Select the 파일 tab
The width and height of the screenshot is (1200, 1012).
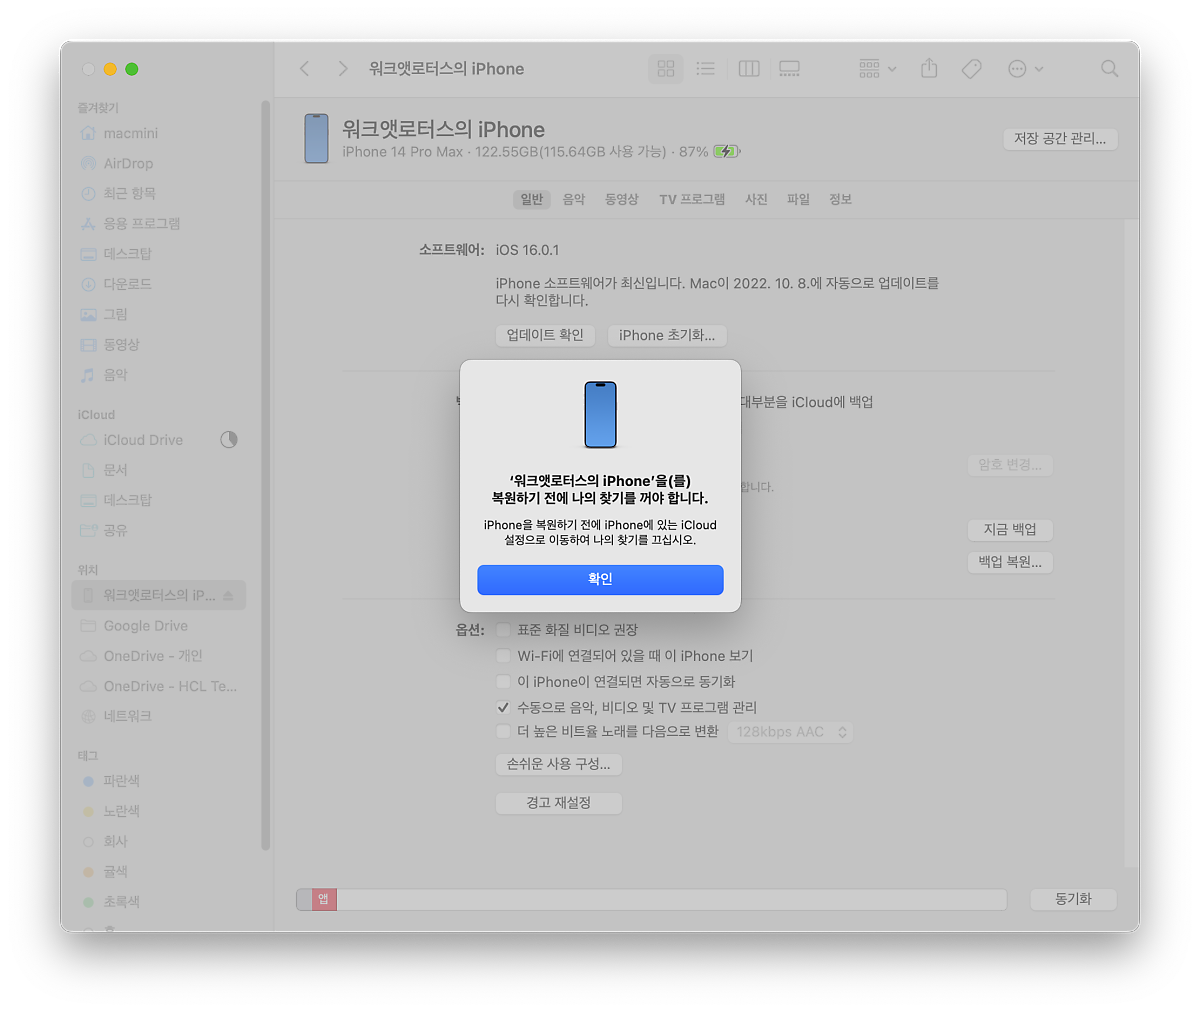click(x=798, y=199)
